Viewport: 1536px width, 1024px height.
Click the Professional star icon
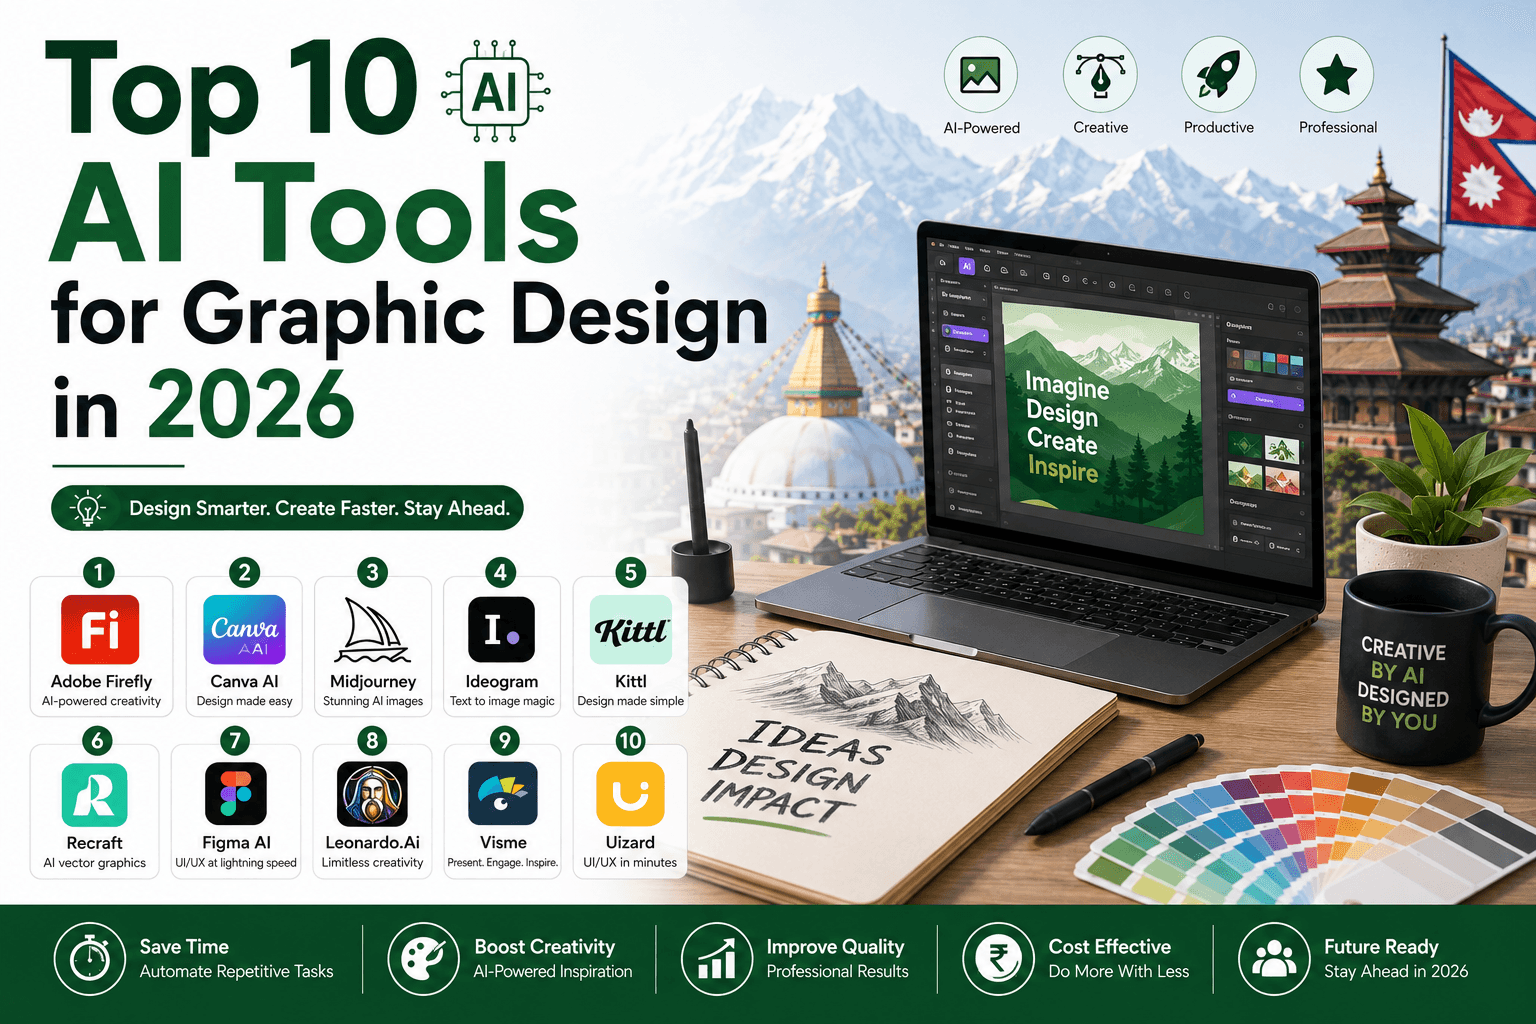click(1337, 75)
